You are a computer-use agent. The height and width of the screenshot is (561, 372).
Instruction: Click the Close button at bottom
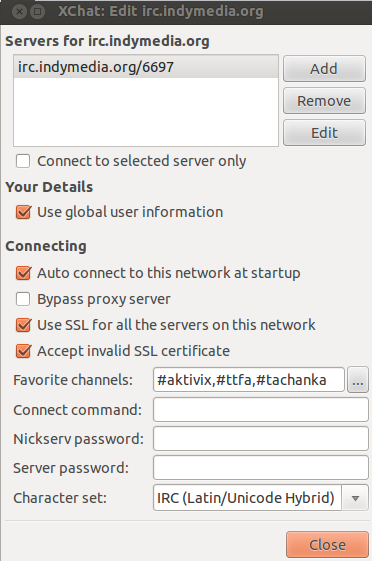click(x=327, y=545)
